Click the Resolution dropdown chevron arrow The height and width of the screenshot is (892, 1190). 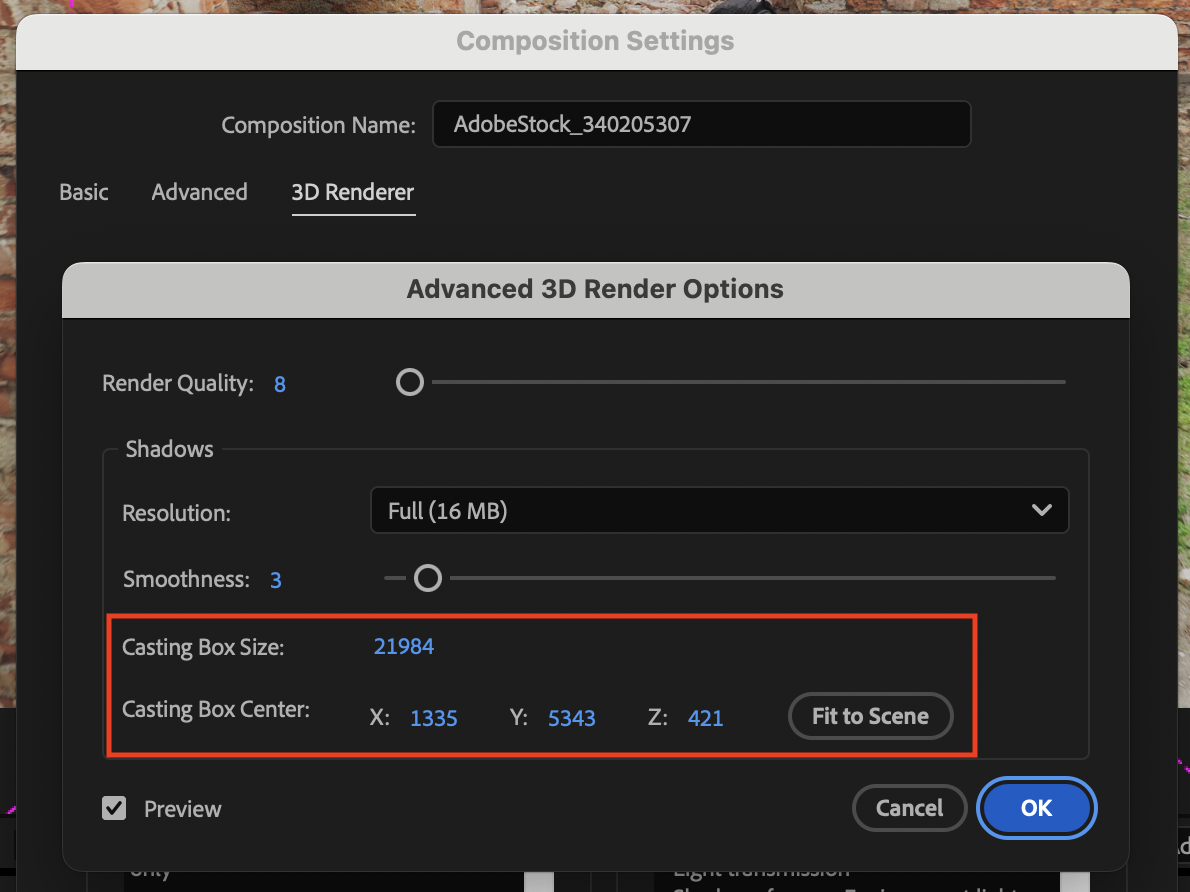tap(1041, 511)
